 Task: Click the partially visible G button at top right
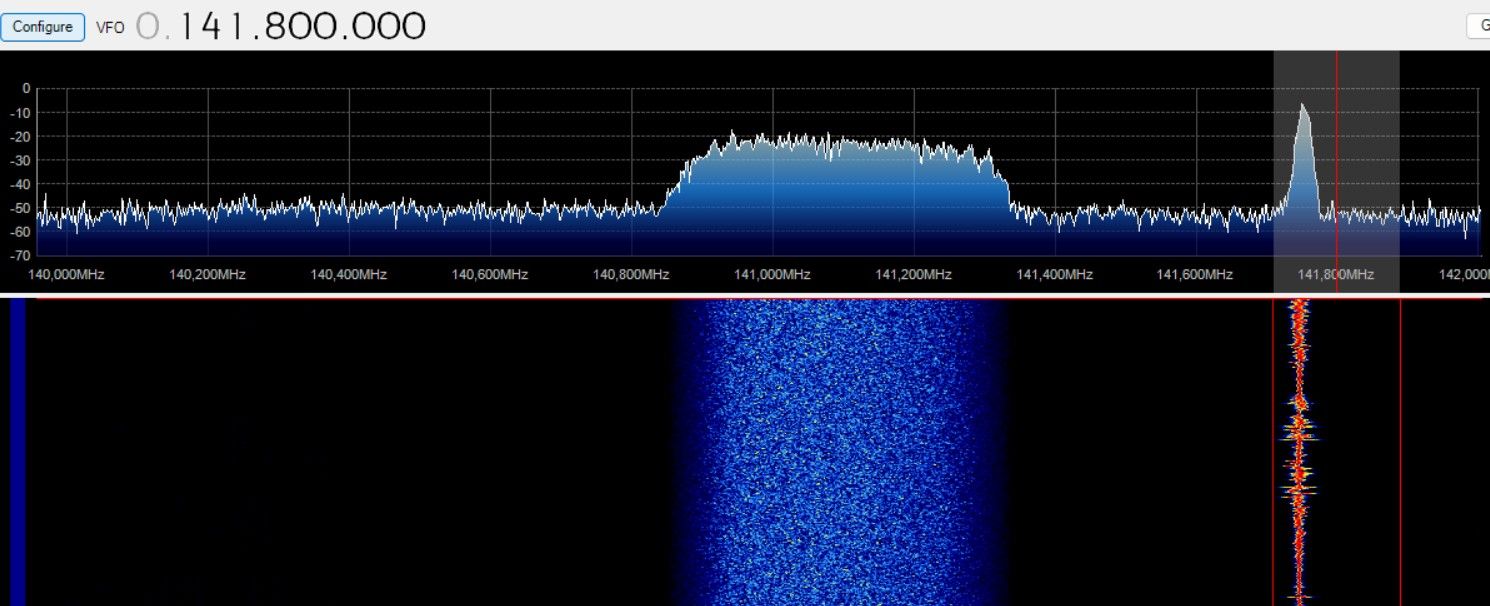(1479, 27)
